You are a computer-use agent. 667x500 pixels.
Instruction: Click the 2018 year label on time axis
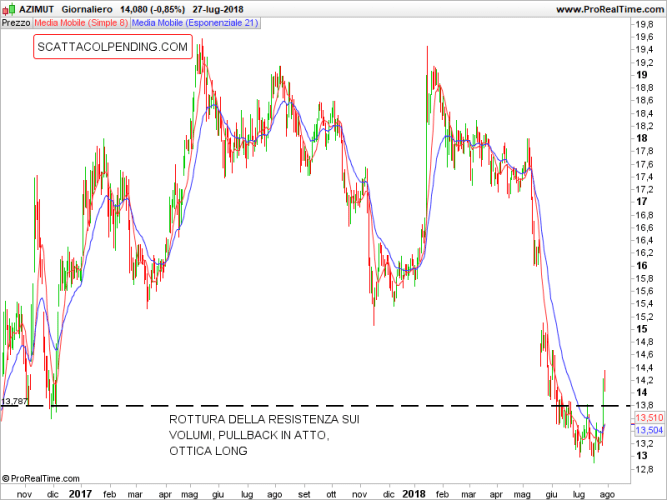point(414,494)
